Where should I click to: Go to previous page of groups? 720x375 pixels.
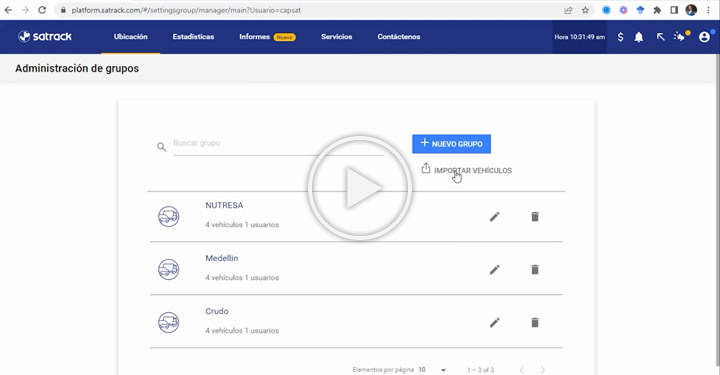coord(522,370)
